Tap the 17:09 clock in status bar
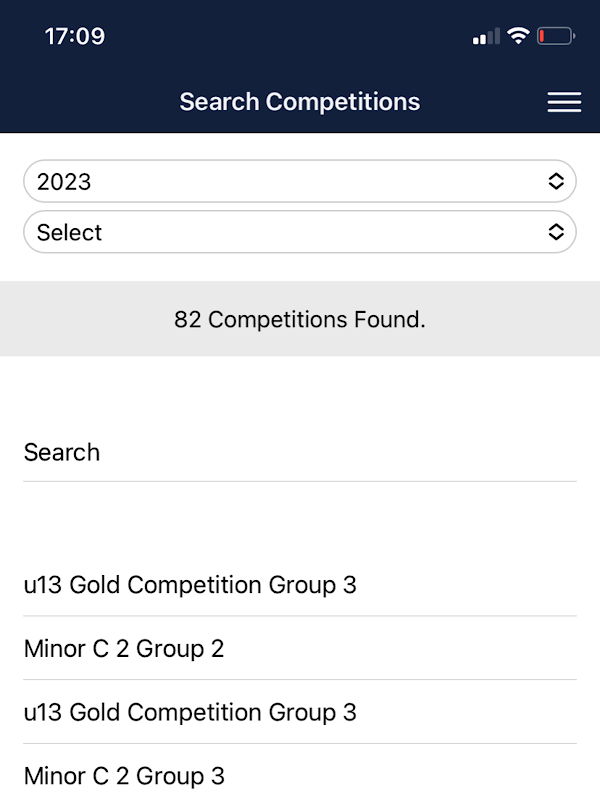Image resolution: width=600 pixels, height=800 pixels. pyautogui.click(x=75, y=37)
